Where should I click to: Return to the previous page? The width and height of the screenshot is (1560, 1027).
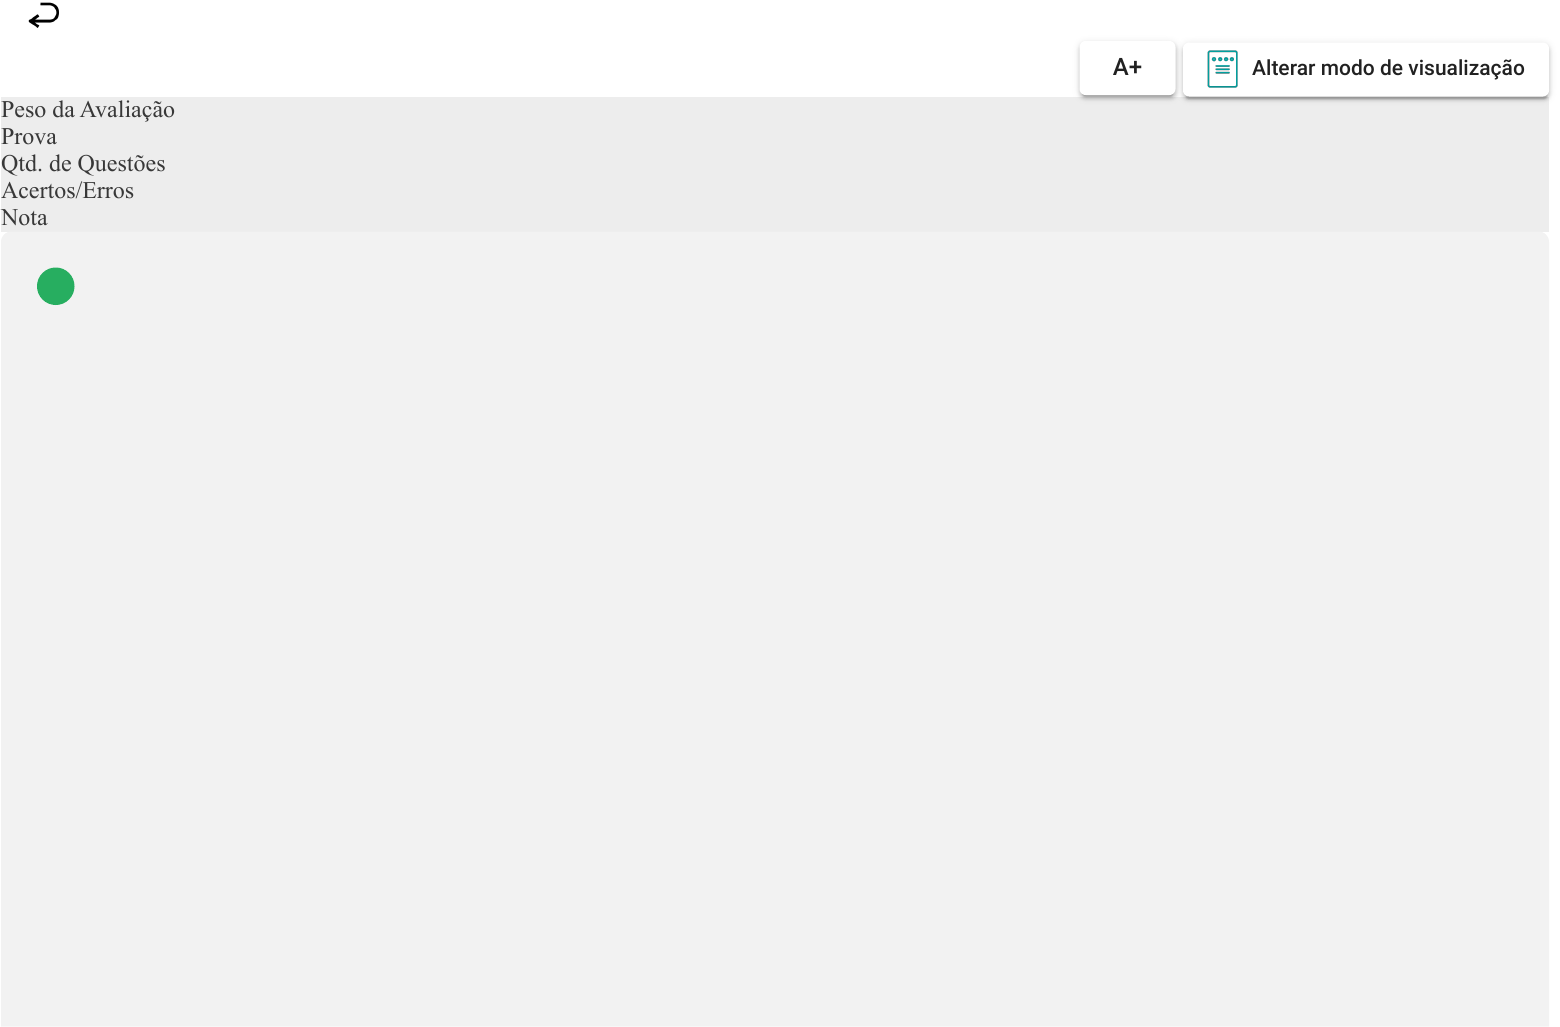pyautogui.click(x=44, y=16)
